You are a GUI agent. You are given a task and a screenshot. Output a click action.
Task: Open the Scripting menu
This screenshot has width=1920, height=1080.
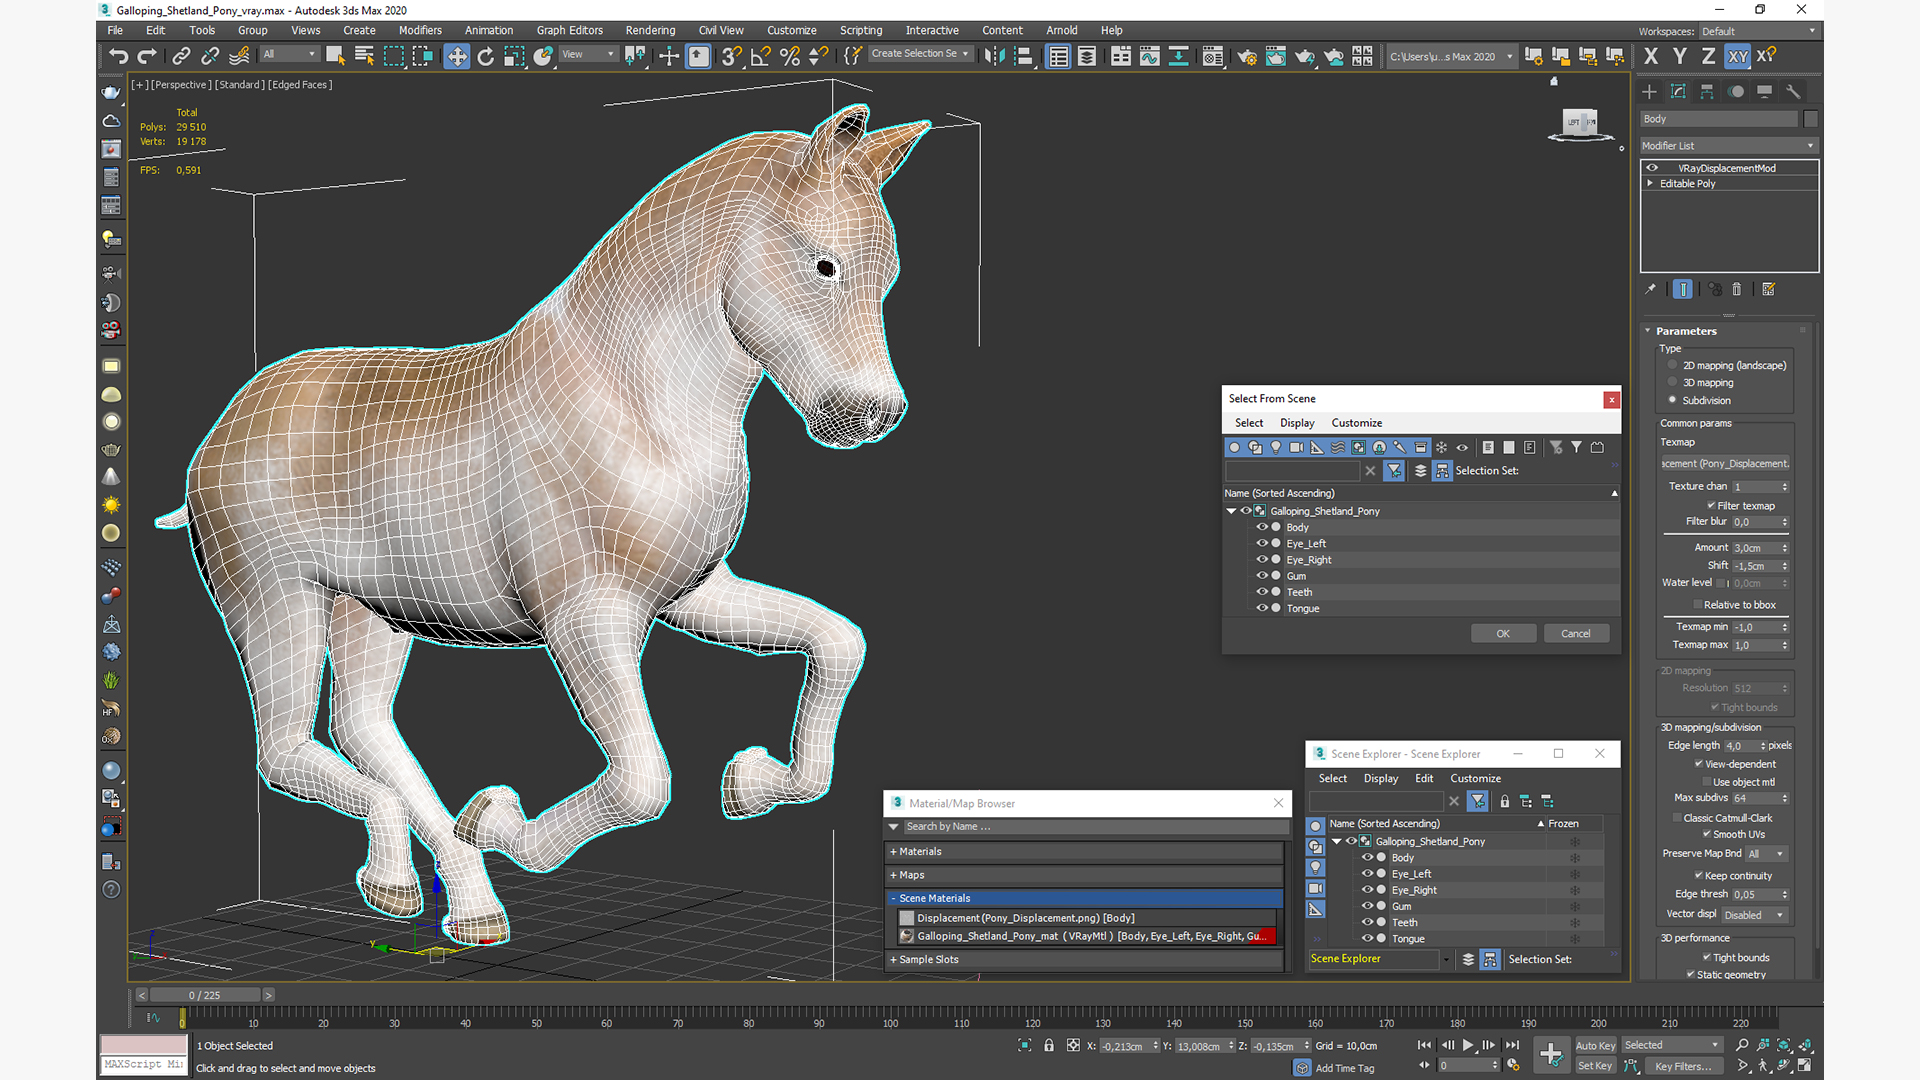(861, 30)
